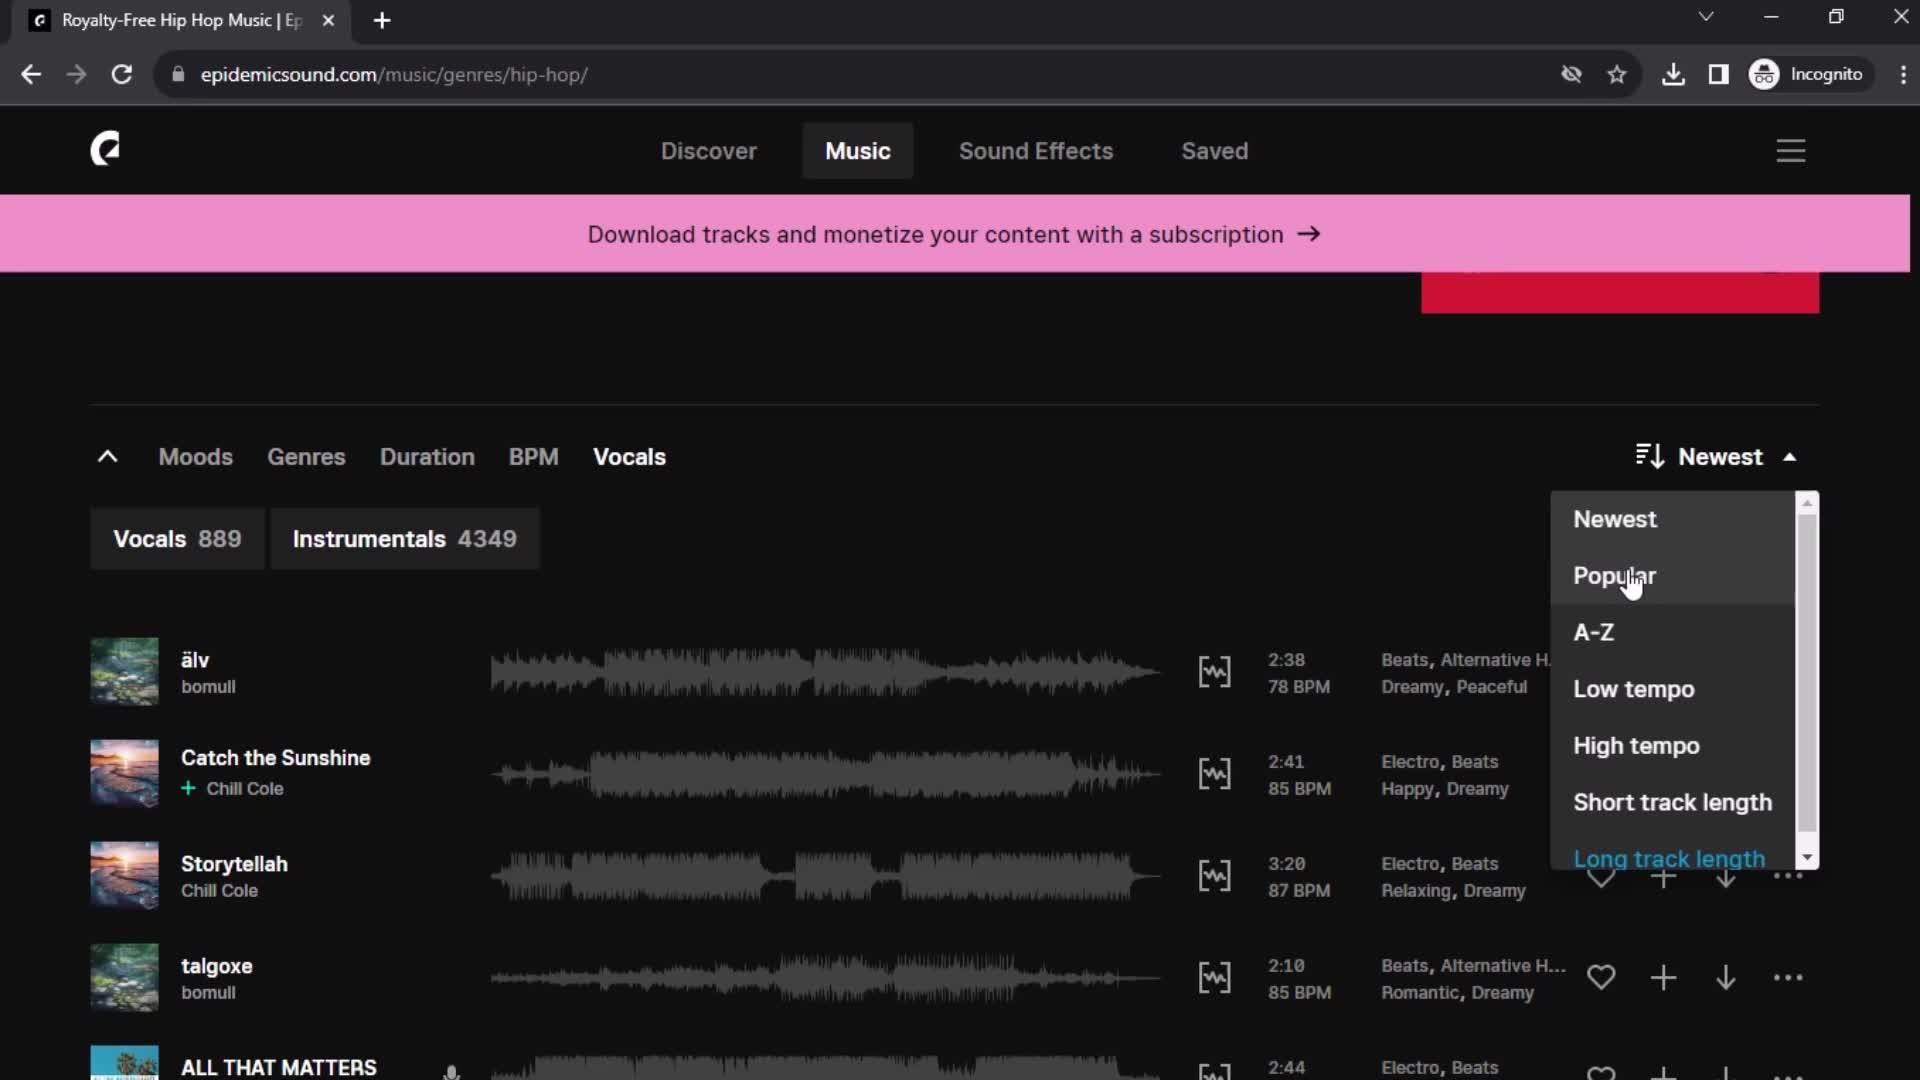Open the Discover nav tab
The image size is (1920, 1080).
708,151
